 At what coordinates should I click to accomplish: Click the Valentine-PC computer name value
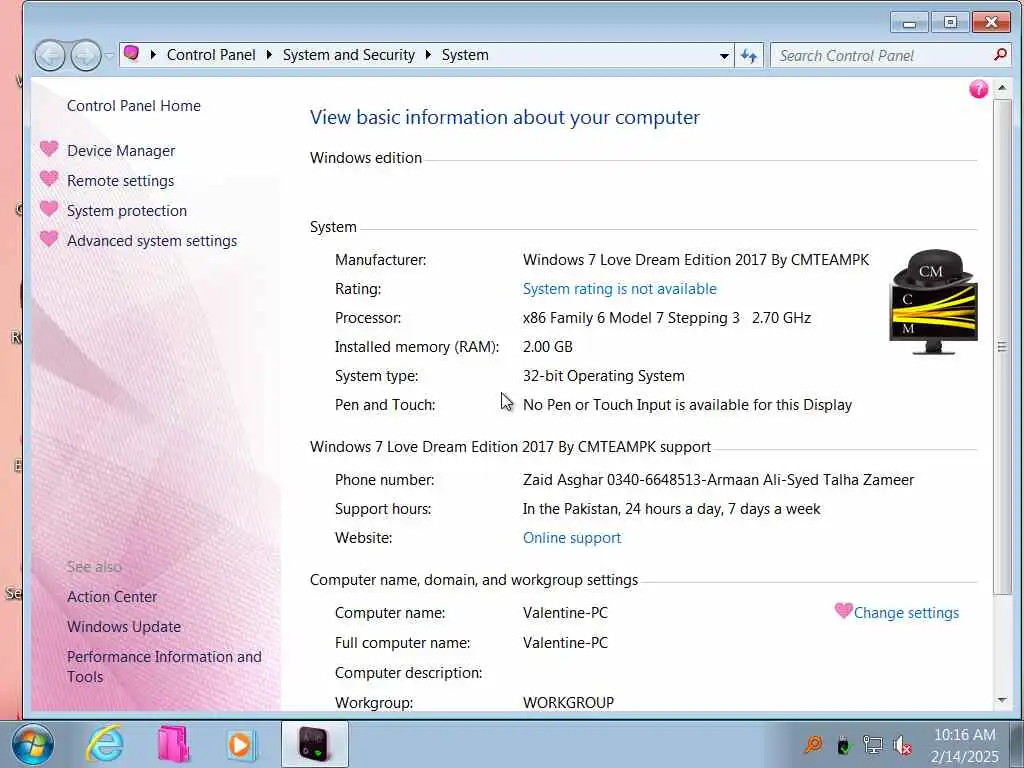pos(565,613)
